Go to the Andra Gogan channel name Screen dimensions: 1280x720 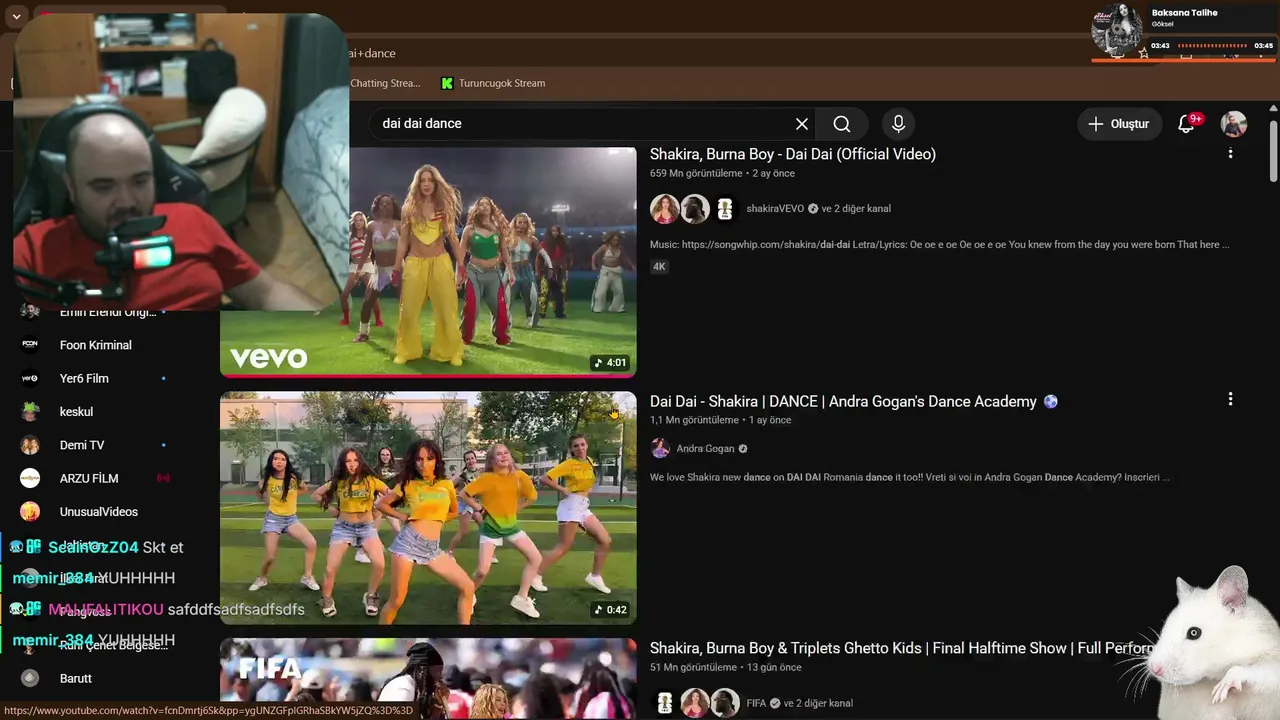point(705,449)
